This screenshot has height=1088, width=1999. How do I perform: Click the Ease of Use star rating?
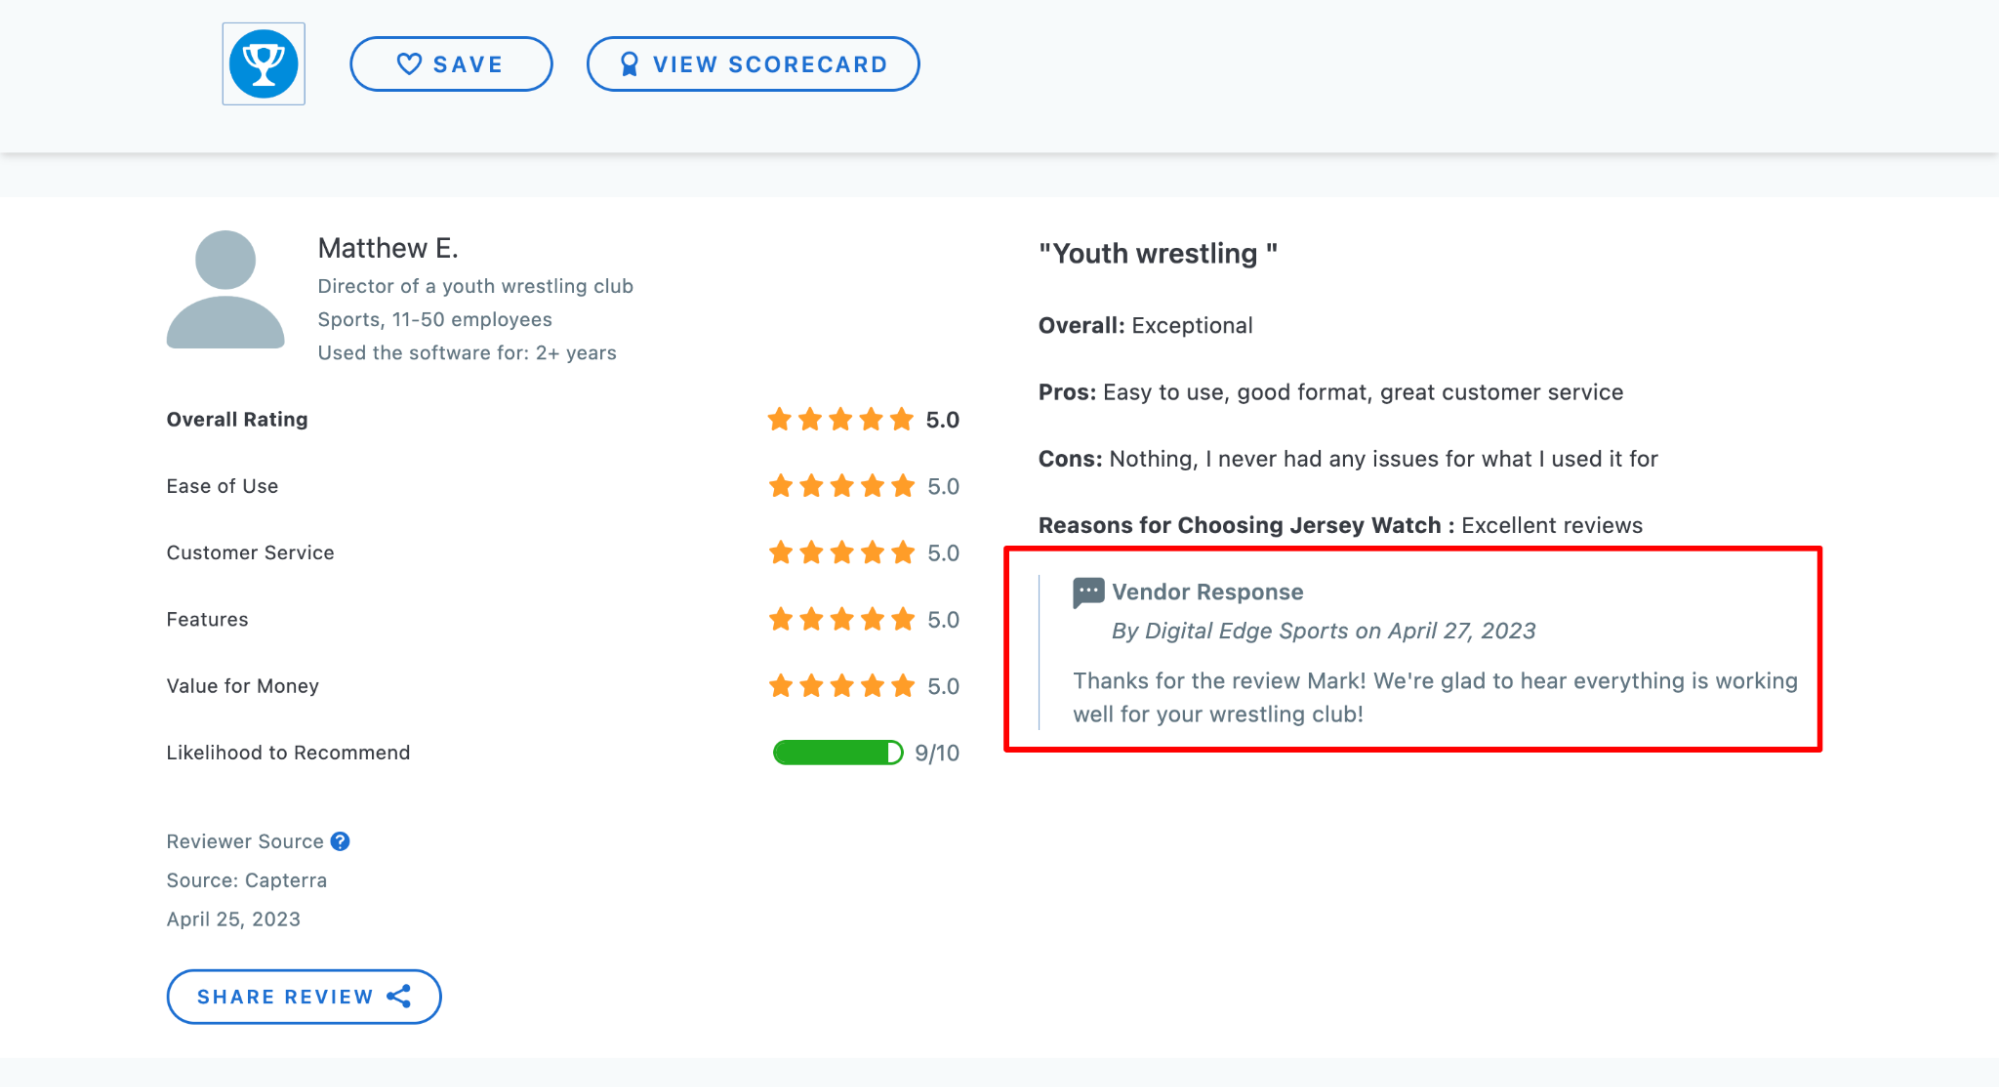tap(842, 486)
